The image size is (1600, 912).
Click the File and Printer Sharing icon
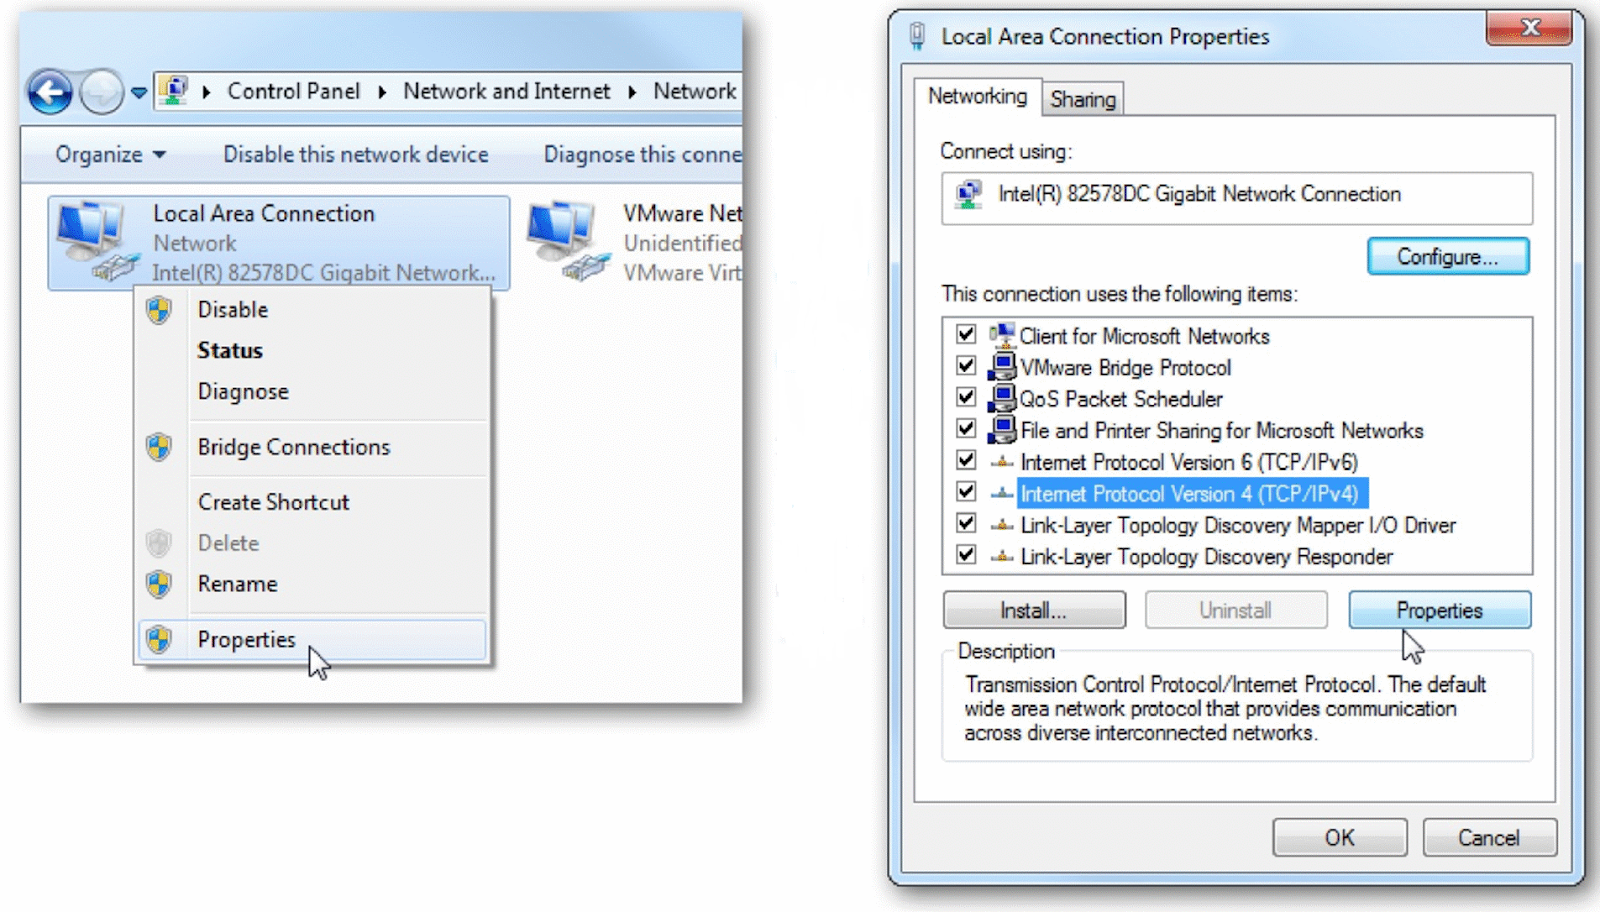(x=1002, y=430)
